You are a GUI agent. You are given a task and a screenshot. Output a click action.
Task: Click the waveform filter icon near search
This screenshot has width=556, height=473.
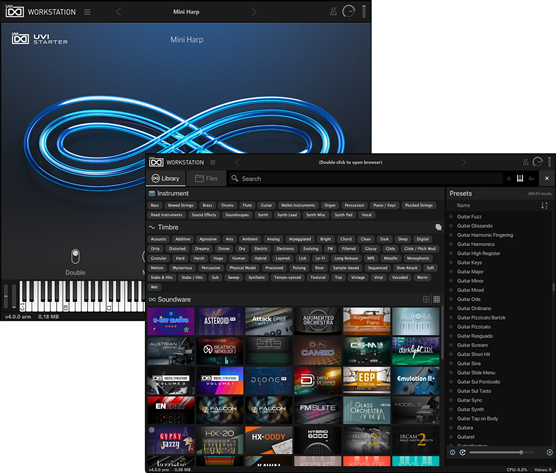[x=531, y=178]
